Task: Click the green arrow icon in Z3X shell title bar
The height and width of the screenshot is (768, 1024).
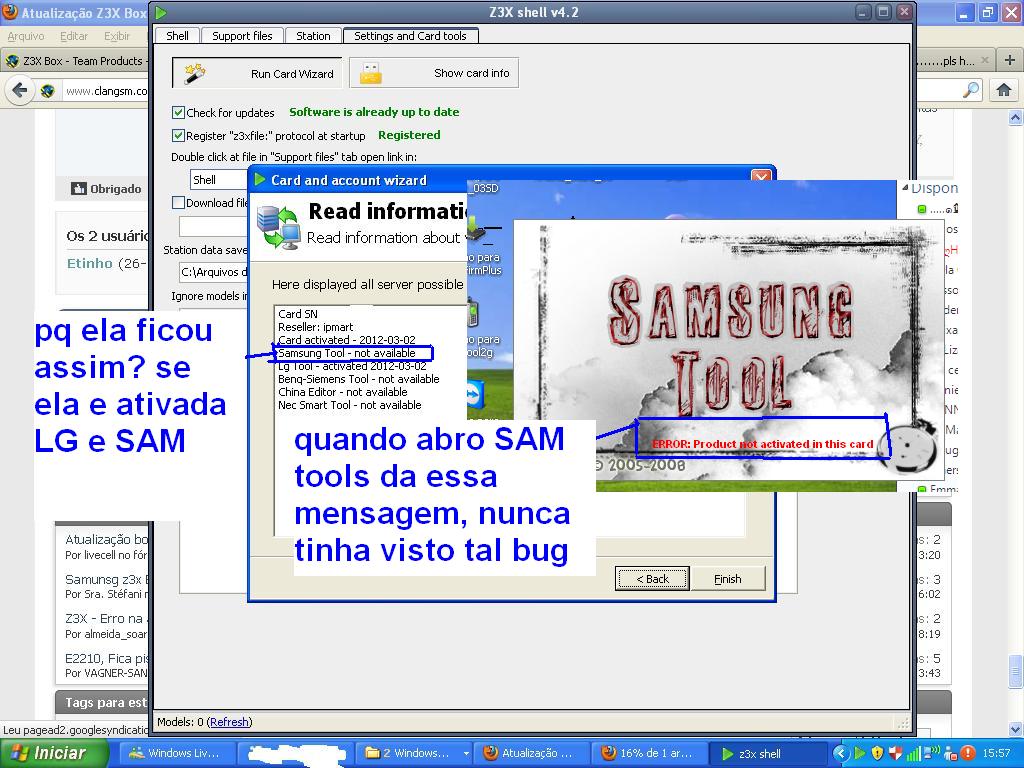Action: 161,12
